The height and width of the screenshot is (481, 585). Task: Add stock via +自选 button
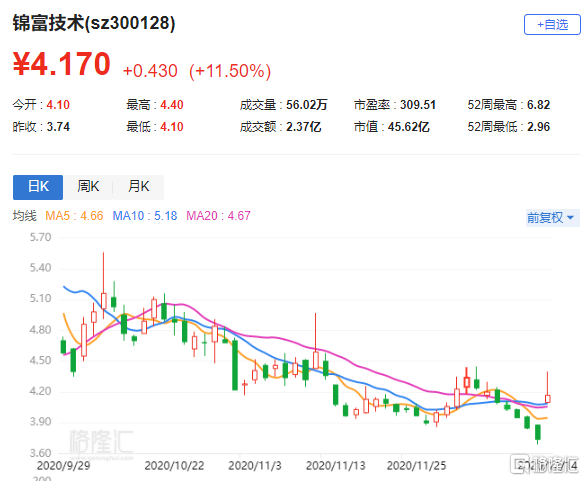pos(552,25)
